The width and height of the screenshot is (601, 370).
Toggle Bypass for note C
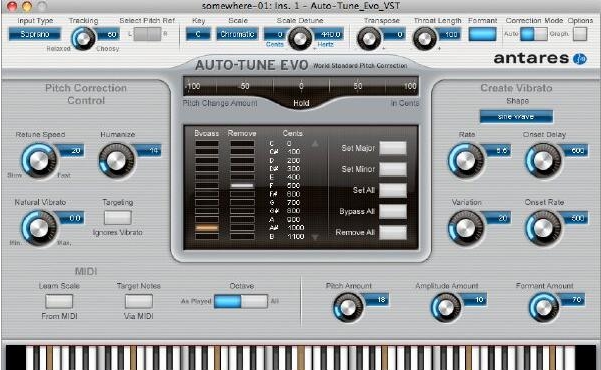click(207, 144)
